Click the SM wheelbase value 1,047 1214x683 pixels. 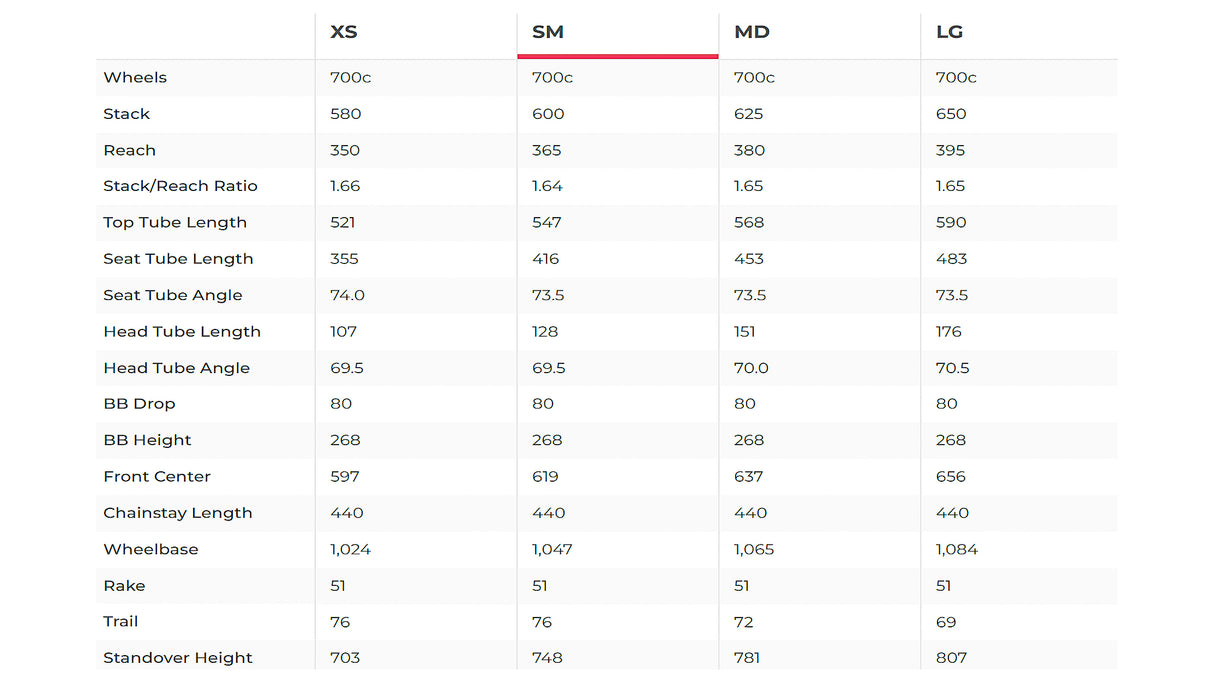[550, 549]
